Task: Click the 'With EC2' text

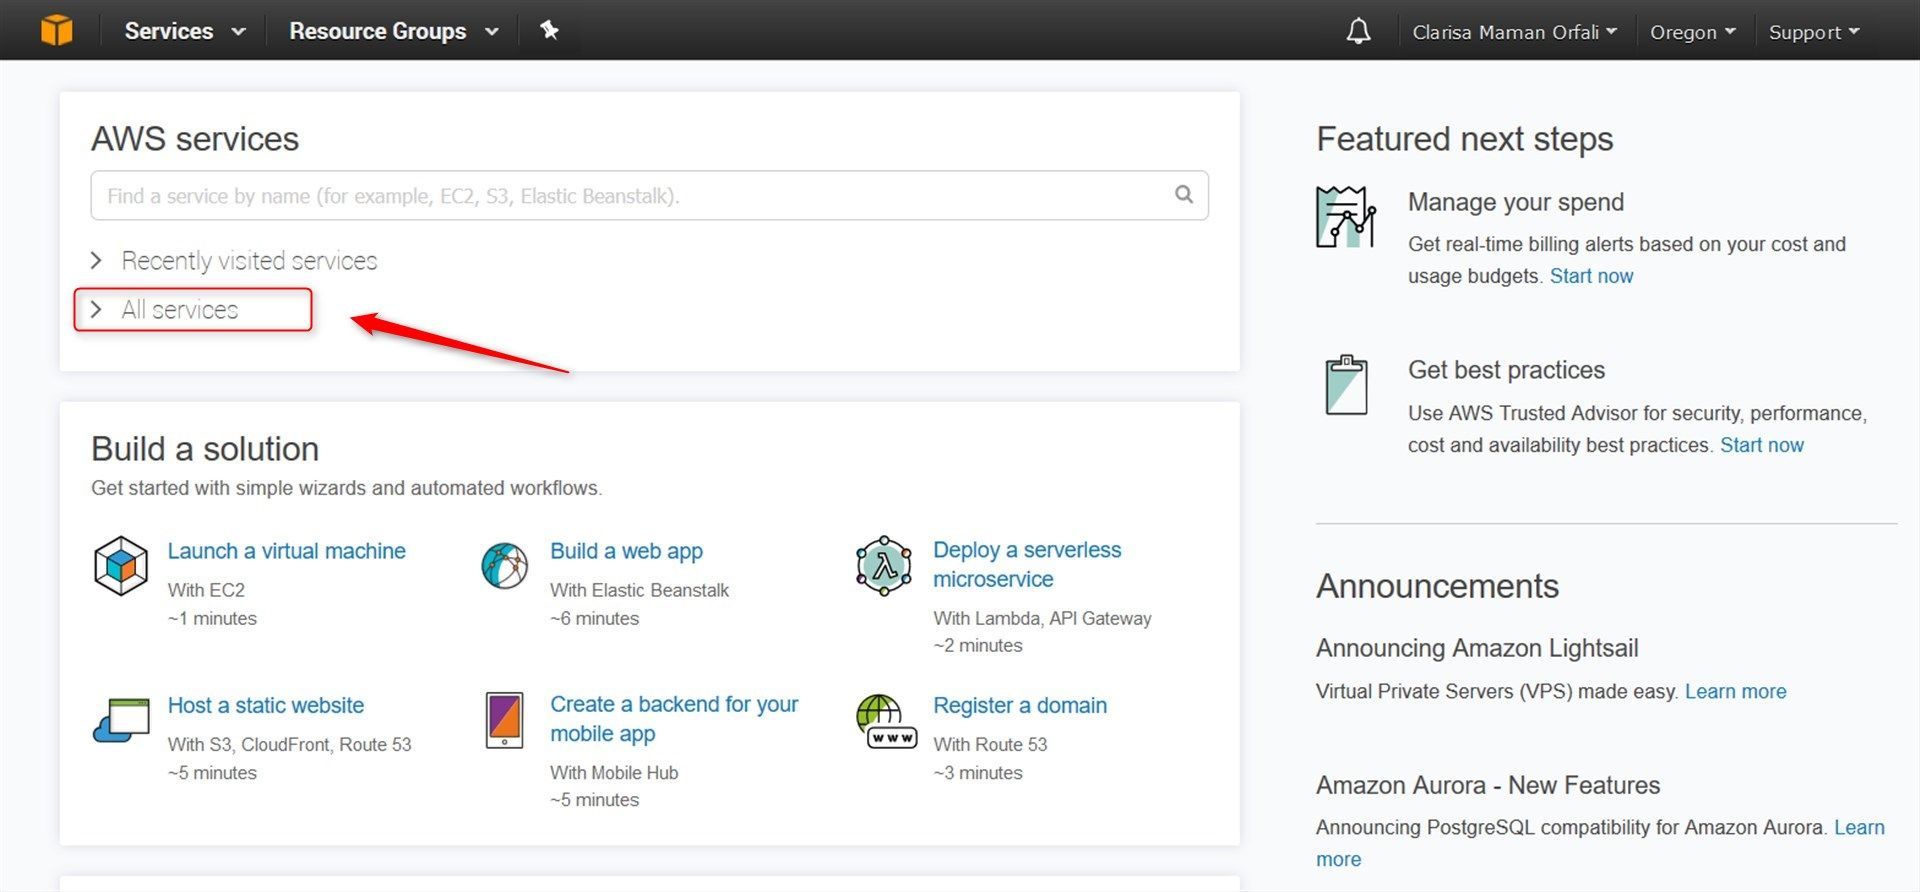Action: pos(206,590)
